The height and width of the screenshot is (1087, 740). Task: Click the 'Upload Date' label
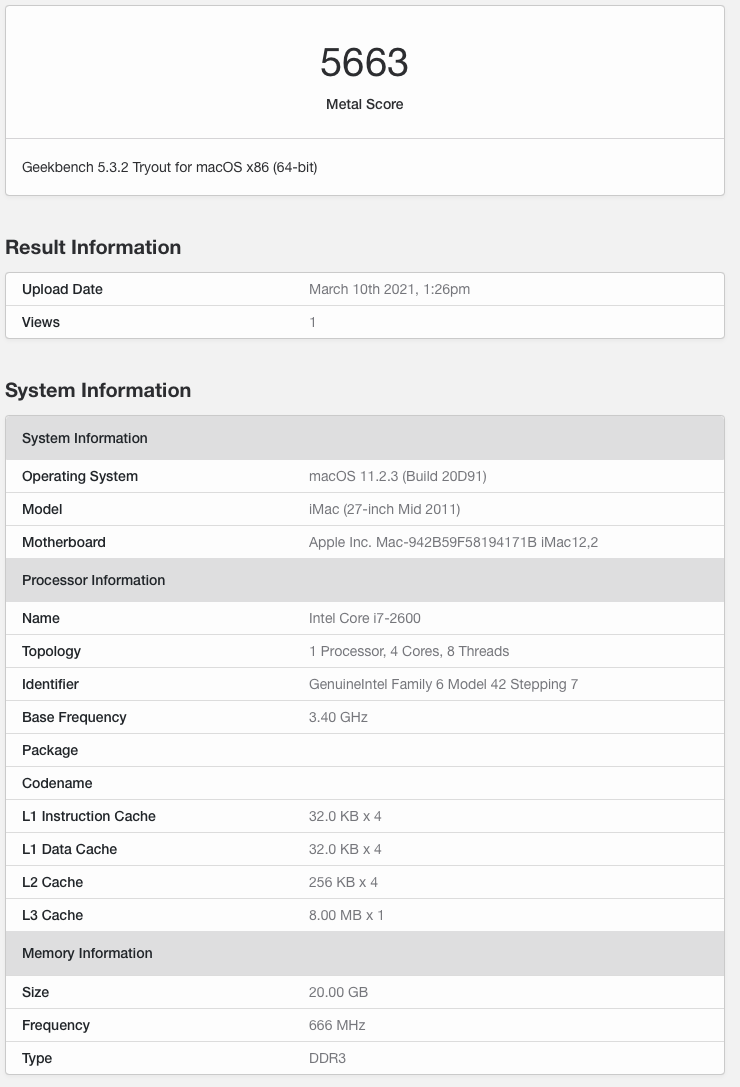(x=62, y=289)
